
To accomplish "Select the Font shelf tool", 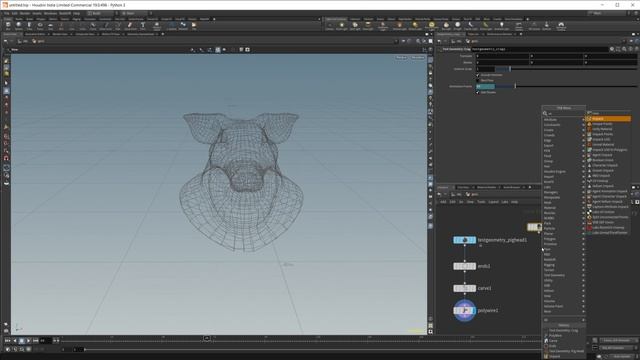I will [x=142, y=26].
